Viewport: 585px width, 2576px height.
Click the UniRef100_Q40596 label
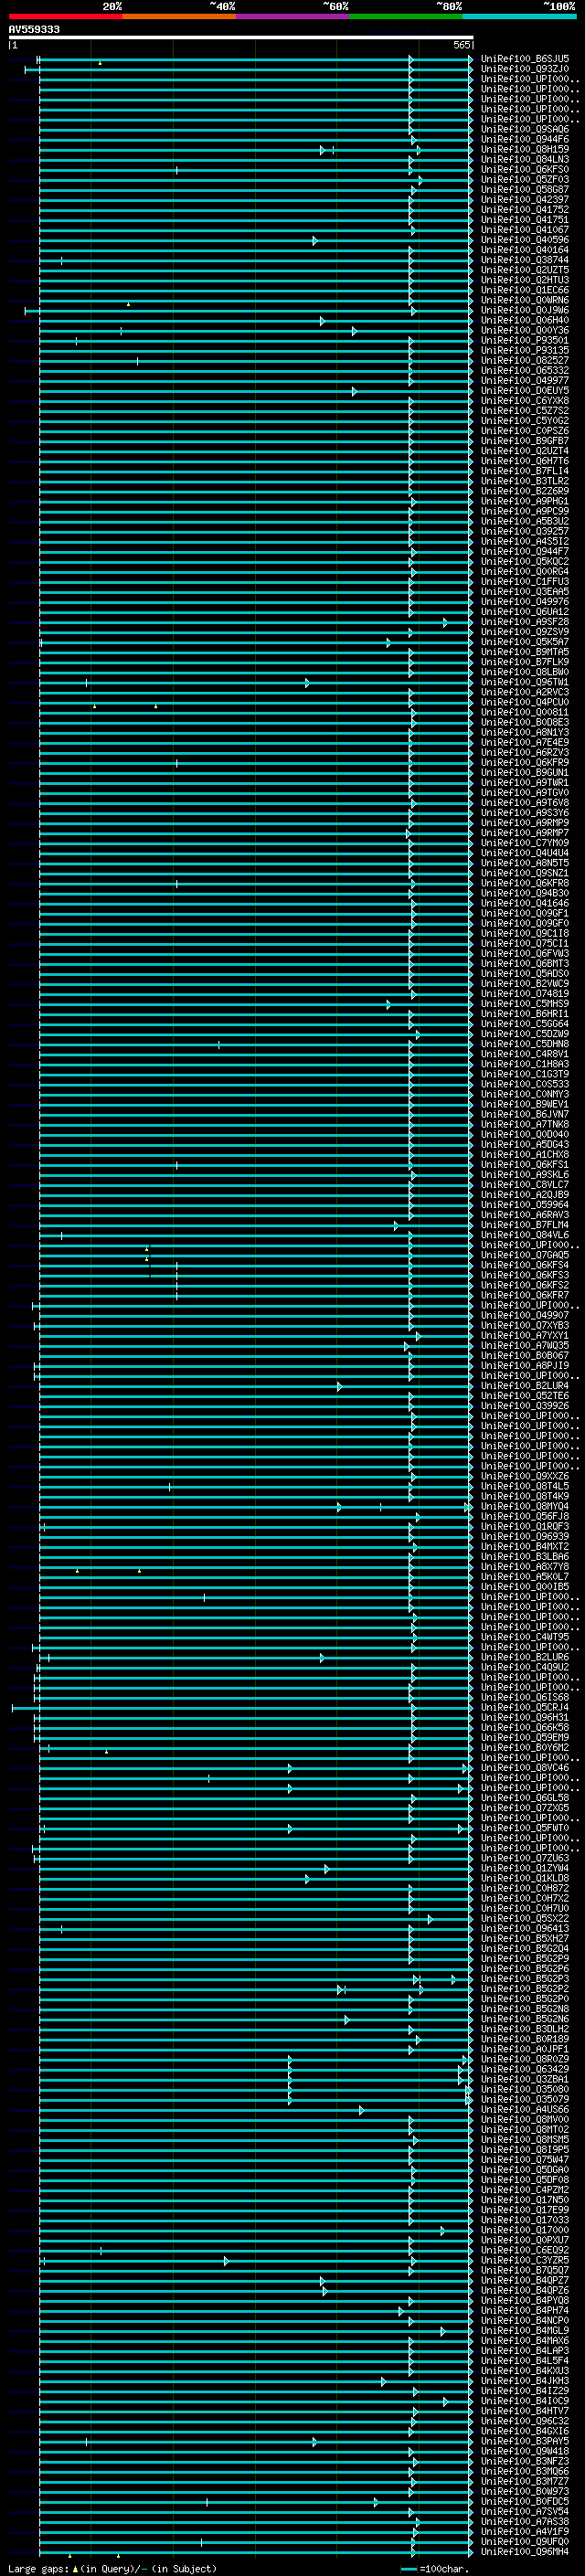click(525, 240)
